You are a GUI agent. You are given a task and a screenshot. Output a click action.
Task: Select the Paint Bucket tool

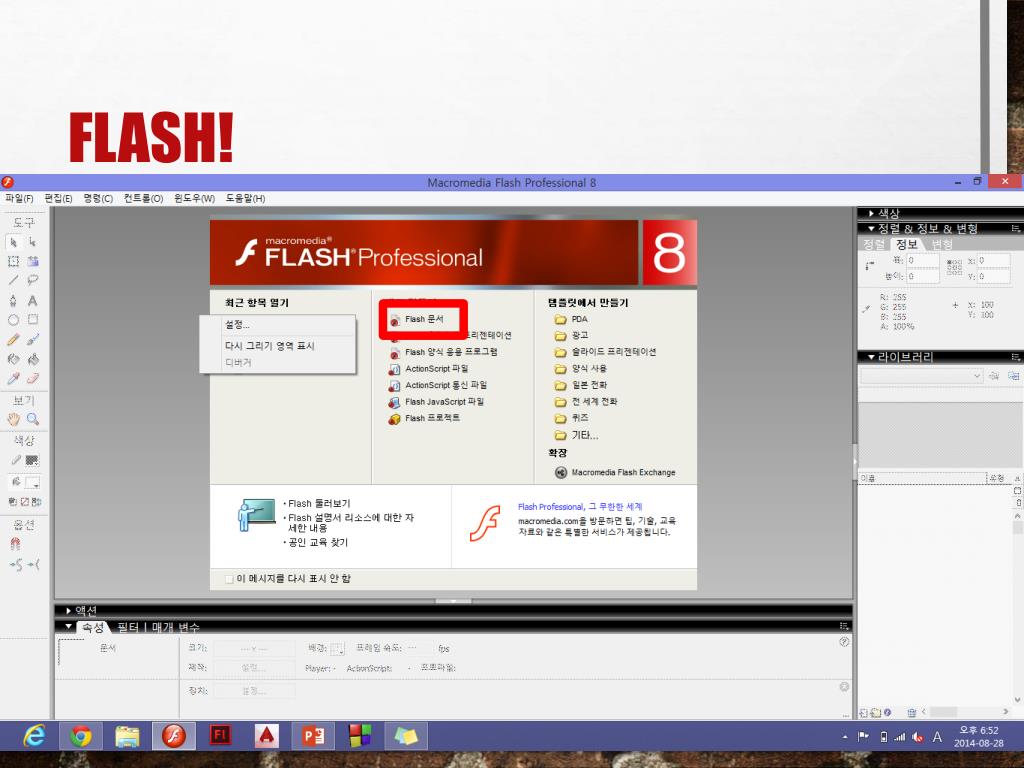[x=33, y=359]
